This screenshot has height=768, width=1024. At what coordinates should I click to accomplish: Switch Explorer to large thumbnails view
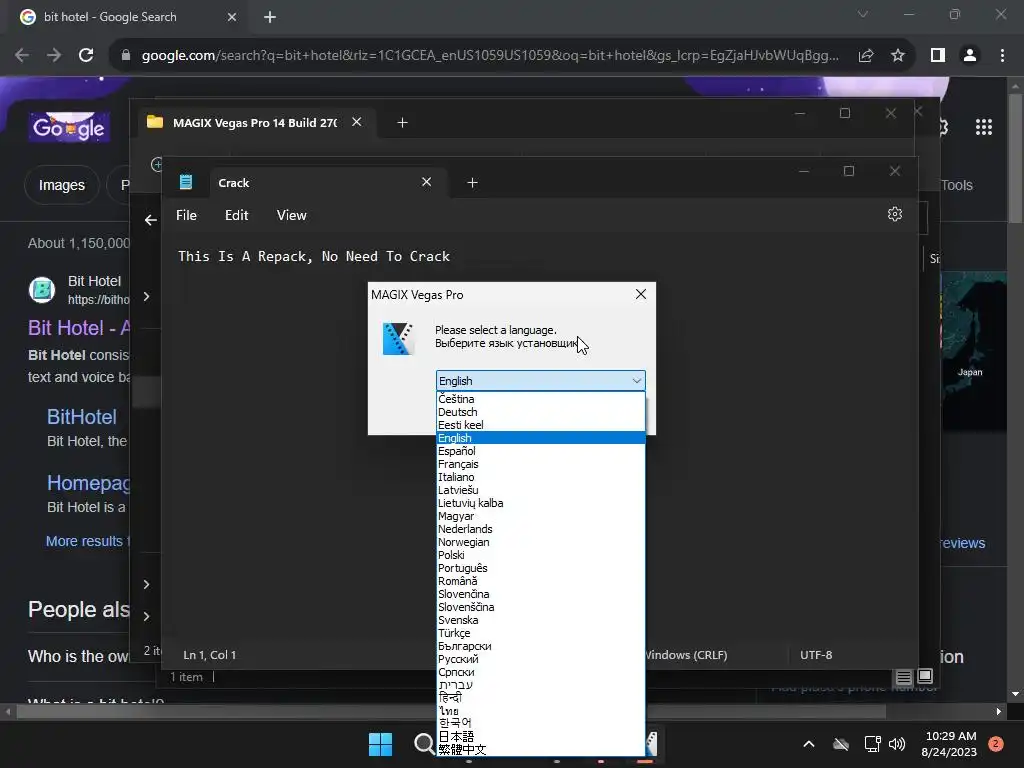click(925, 676)
